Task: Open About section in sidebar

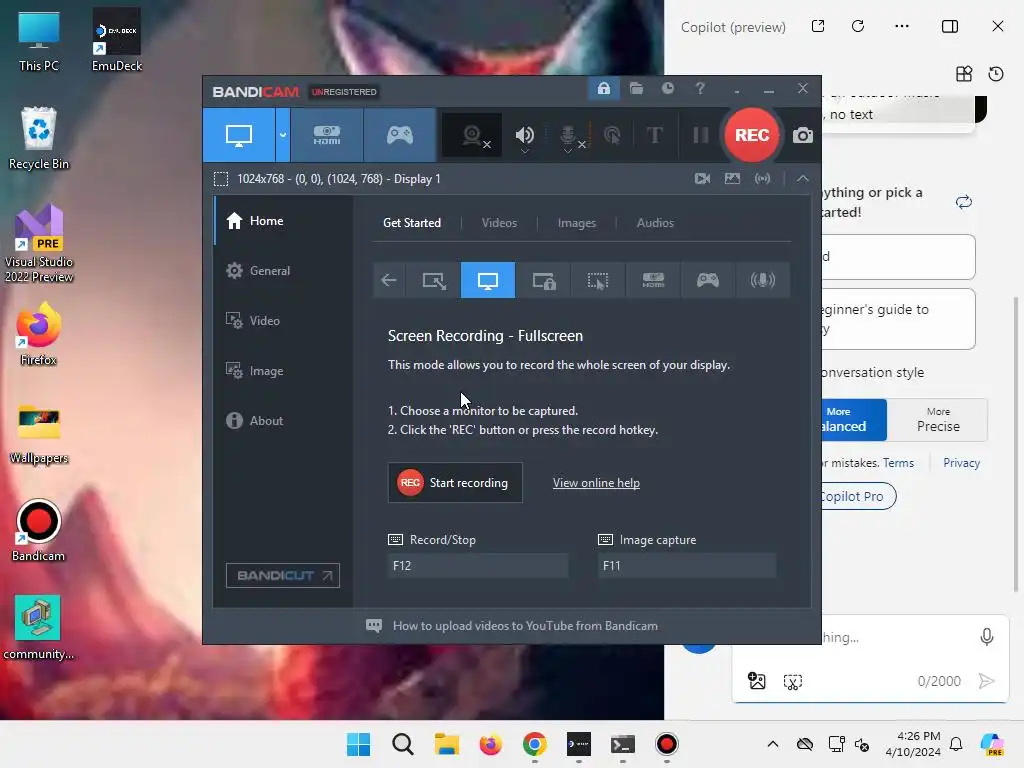Action: [x=283, y=421]
